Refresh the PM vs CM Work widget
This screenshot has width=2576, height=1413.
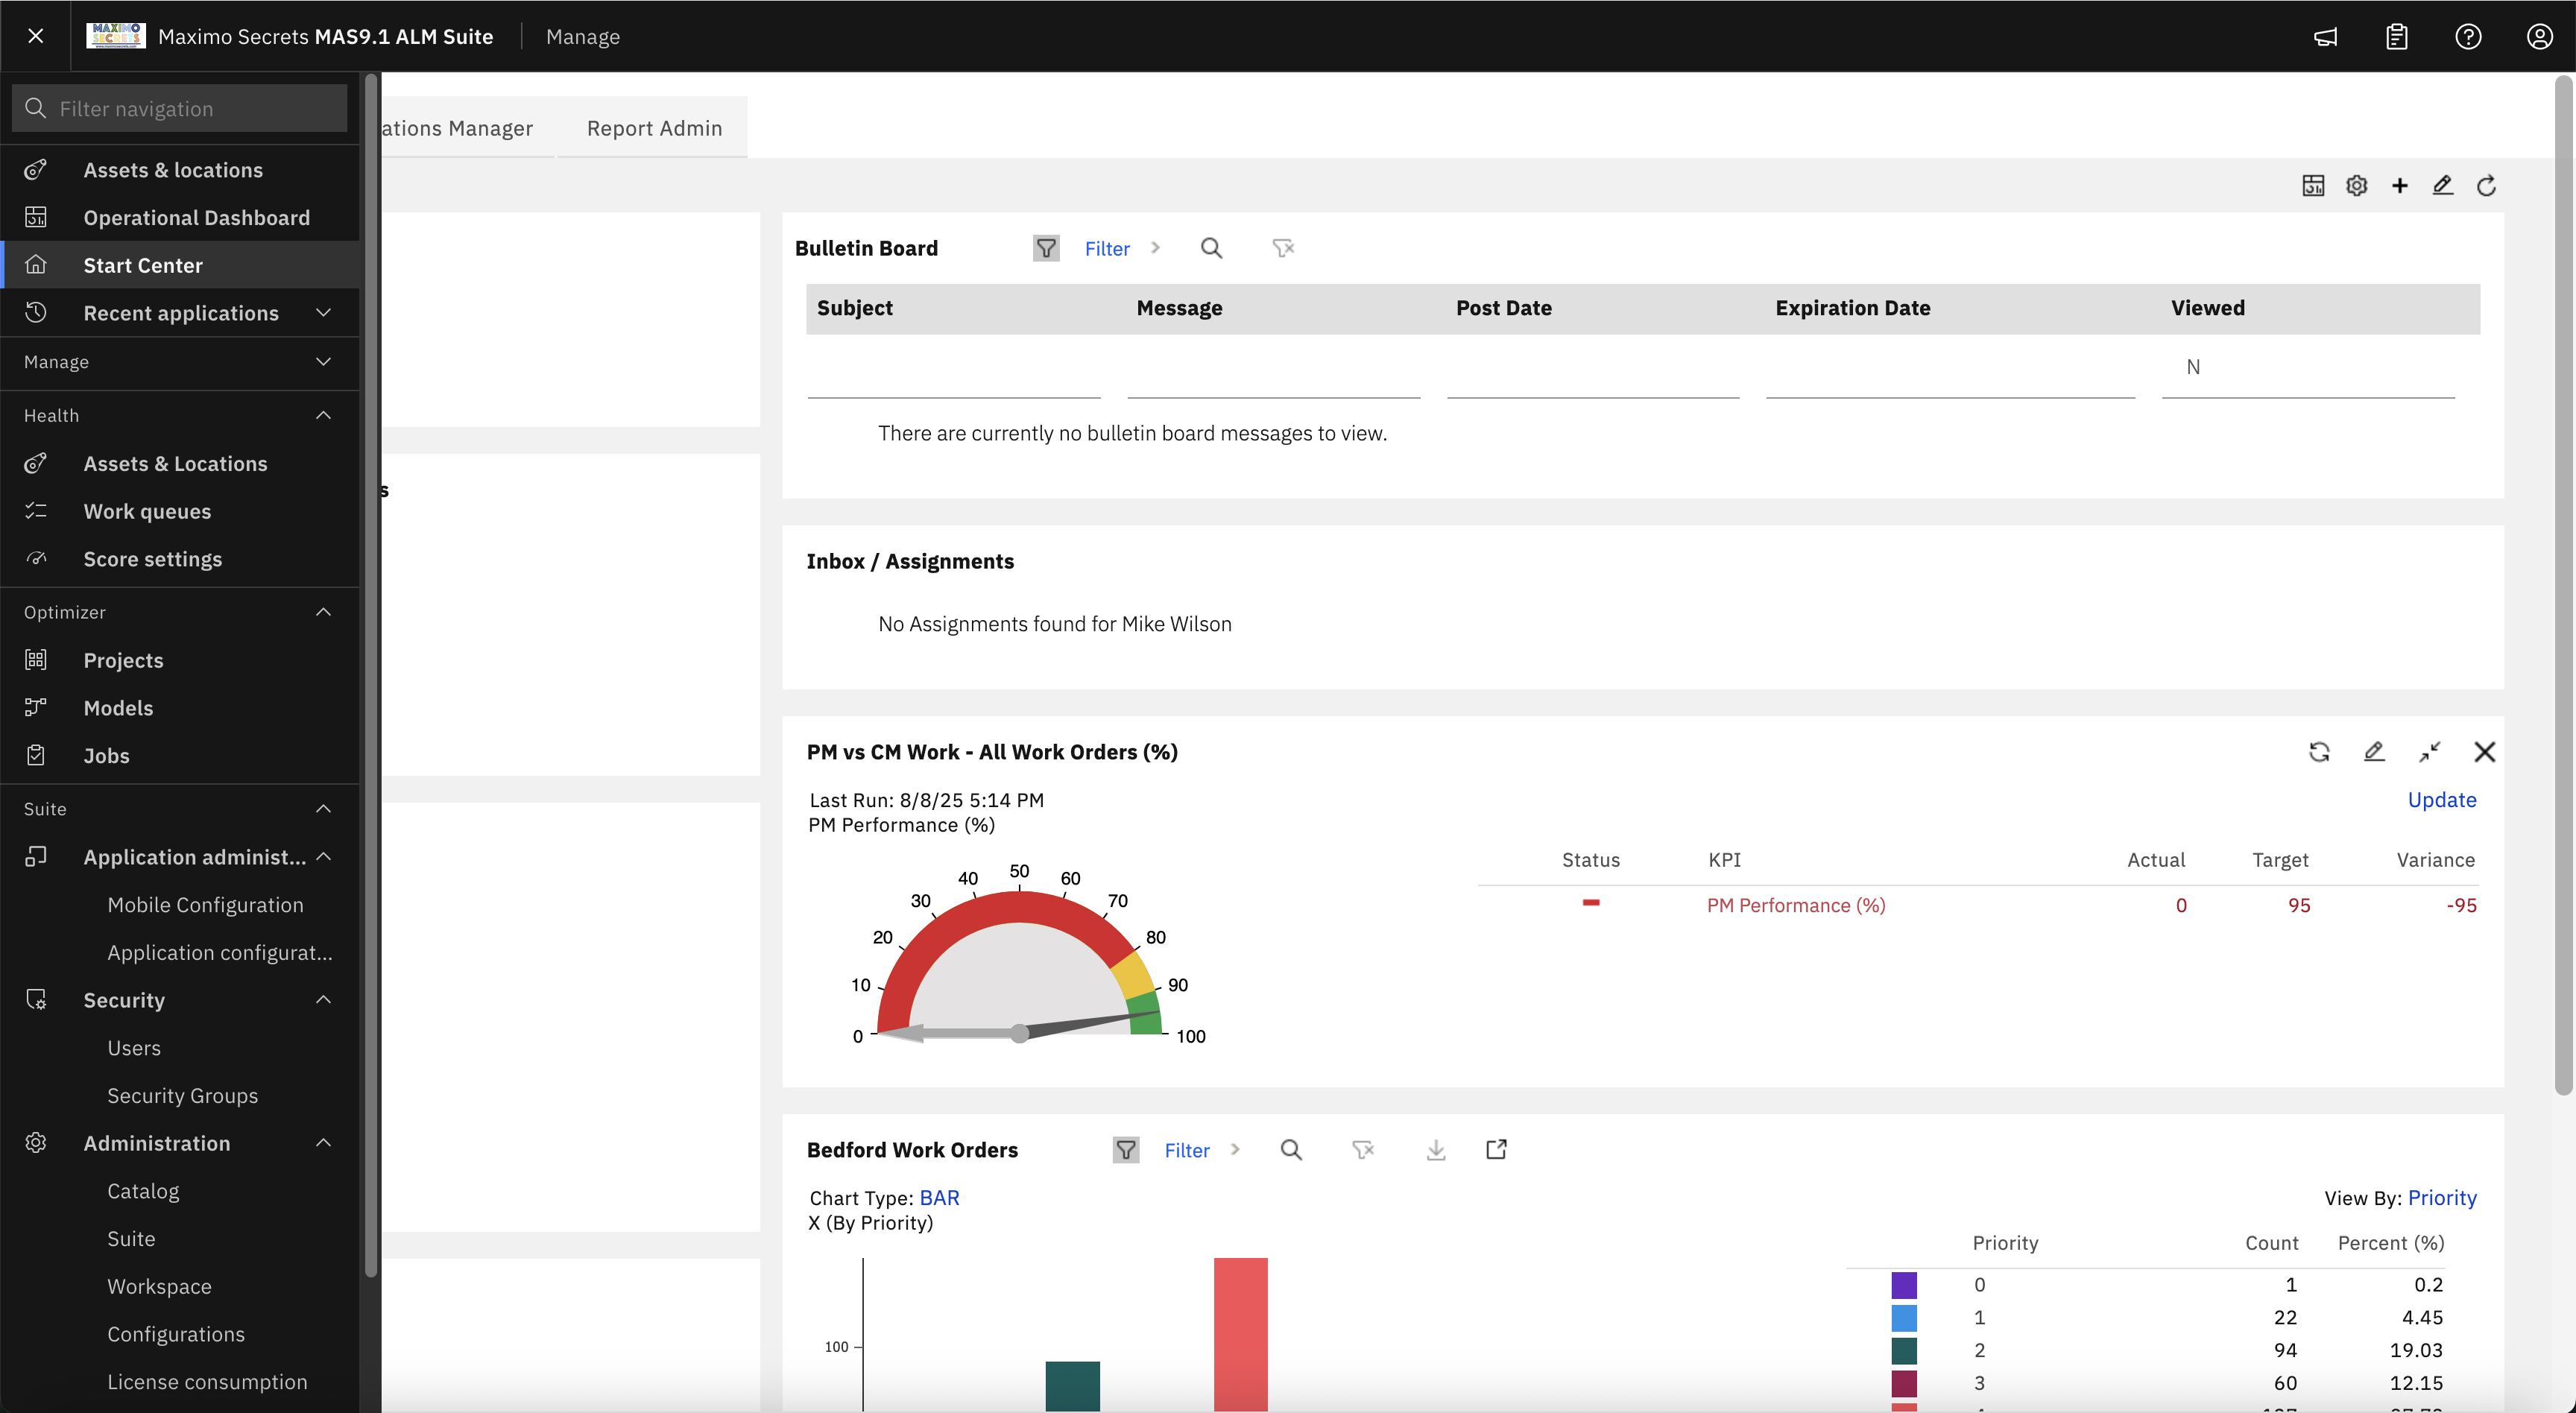click(2321, 752)
